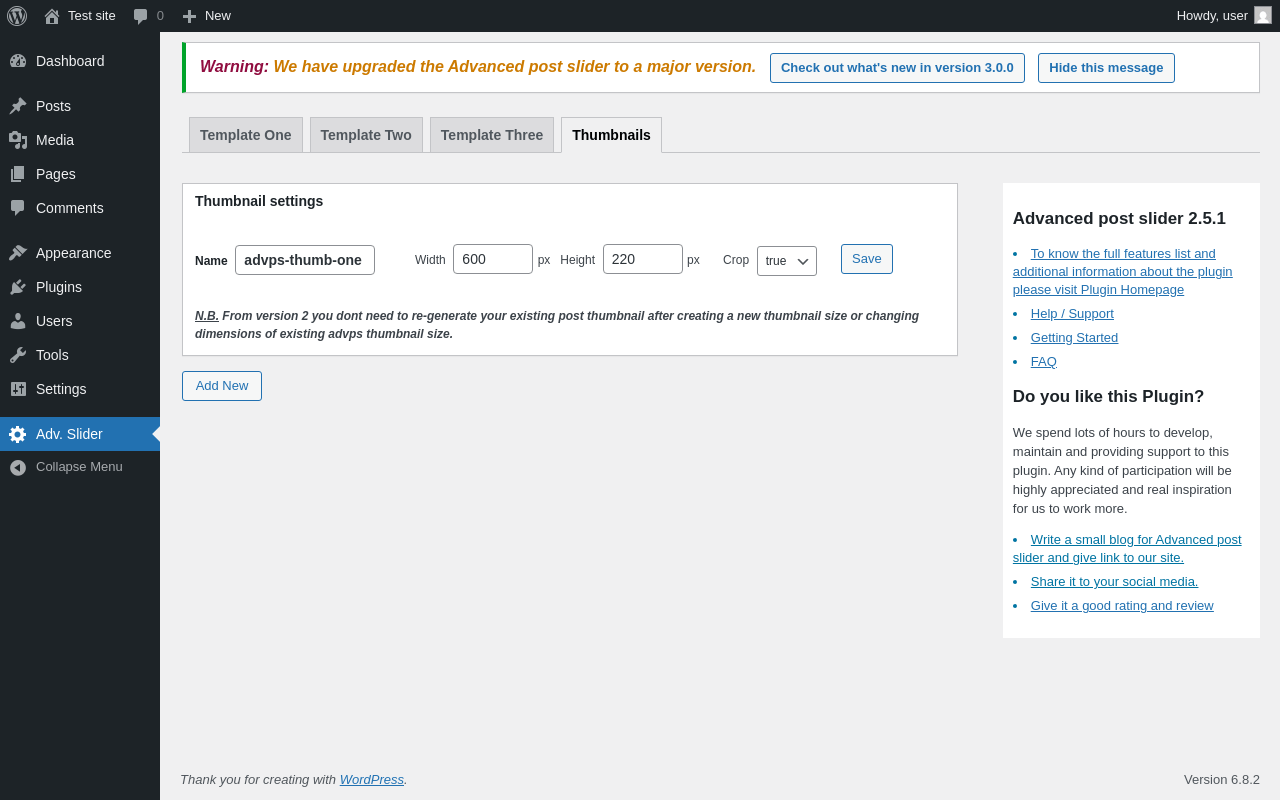
Task: Click the Users person icon
Action: coord(18,321)
